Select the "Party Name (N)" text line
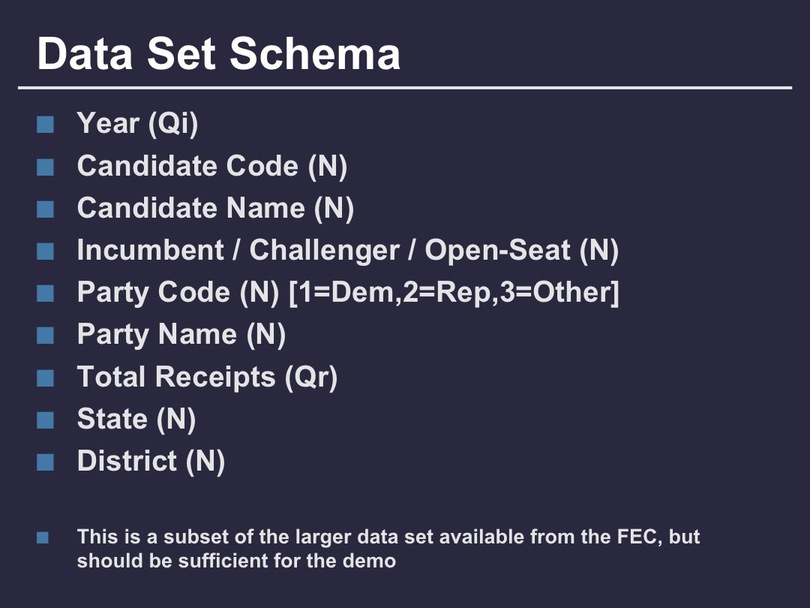This screenshot has width=810, height=608. coord(181,335)
